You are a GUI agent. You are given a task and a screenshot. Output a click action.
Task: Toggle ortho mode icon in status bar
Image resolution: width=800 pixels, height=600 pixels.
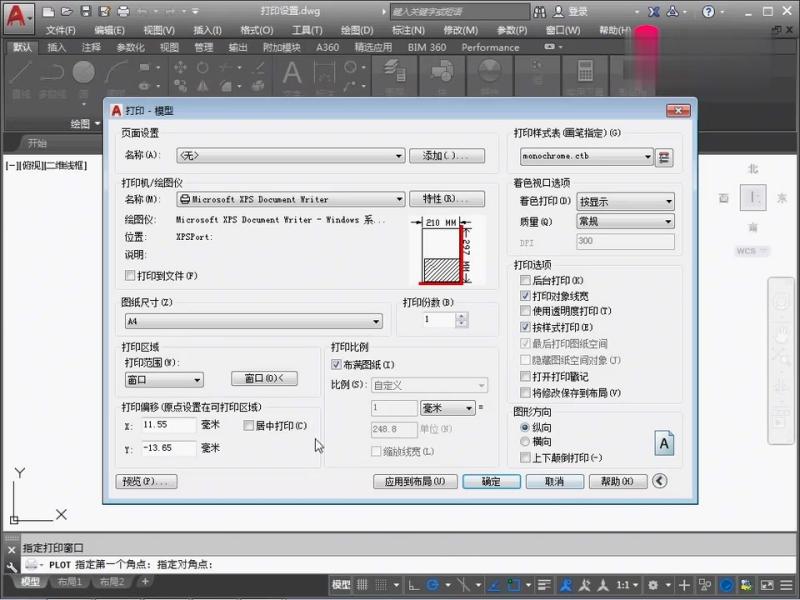pos(414,584)
